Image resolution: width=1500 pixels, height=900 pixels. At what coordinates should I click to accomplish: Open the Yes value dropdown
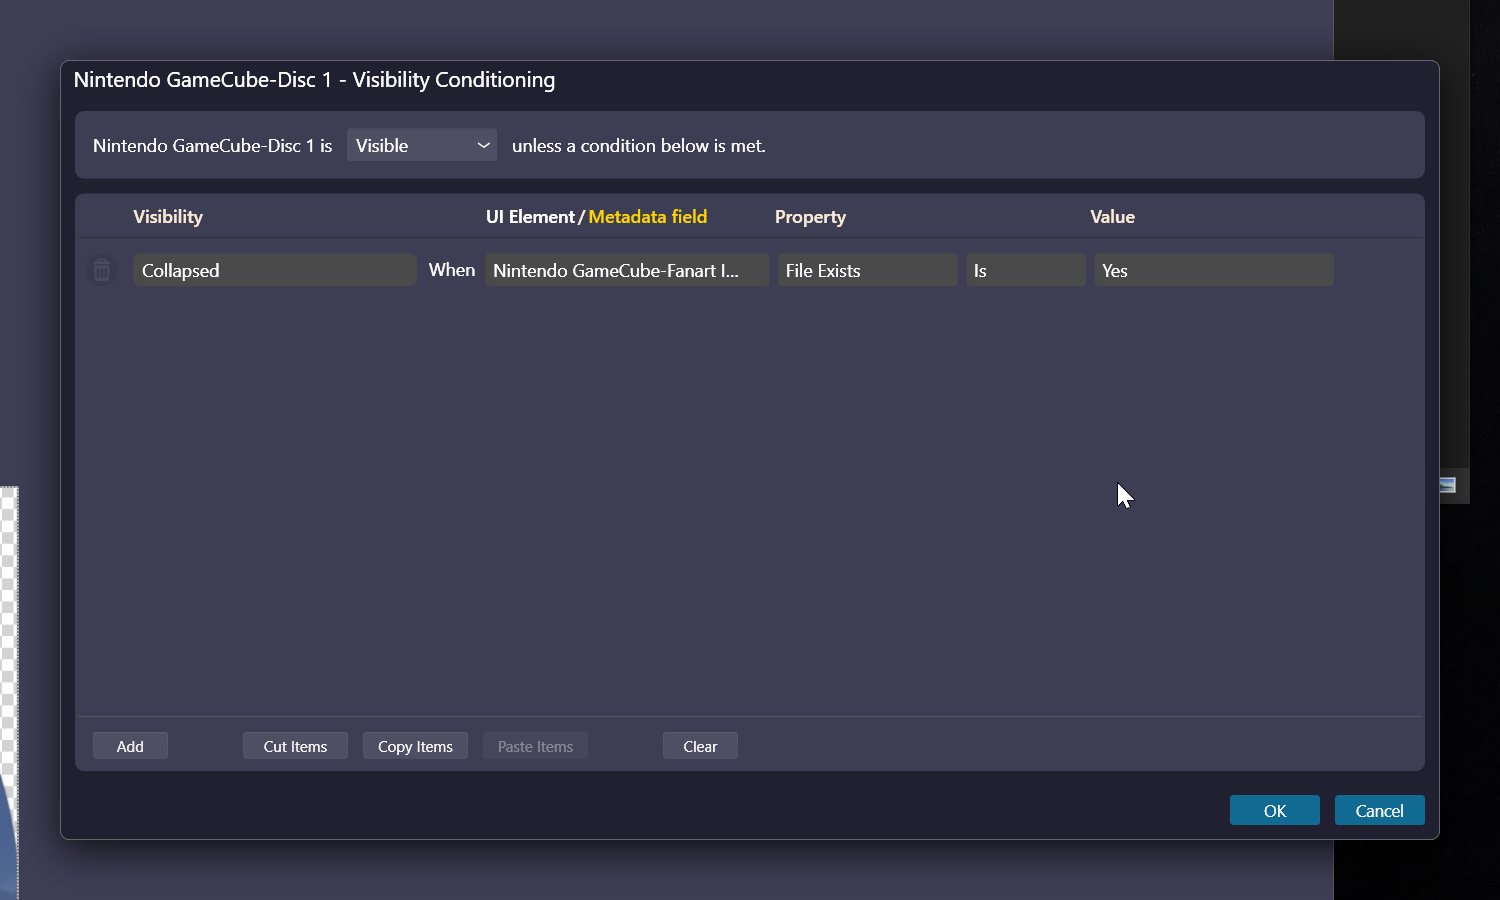point(1213,270)
